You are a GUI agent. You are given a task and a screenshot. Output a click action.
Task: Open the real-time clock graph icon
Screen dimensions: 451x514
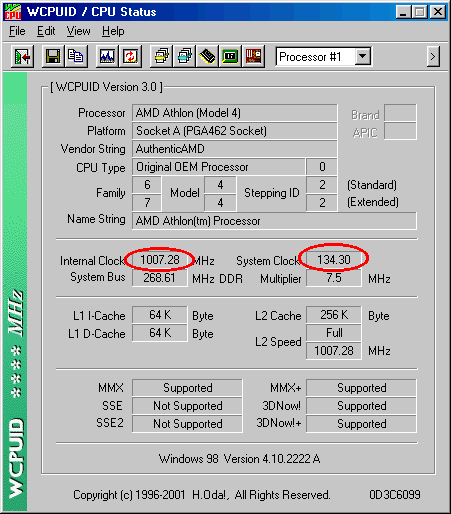click(x=107, y=56)
